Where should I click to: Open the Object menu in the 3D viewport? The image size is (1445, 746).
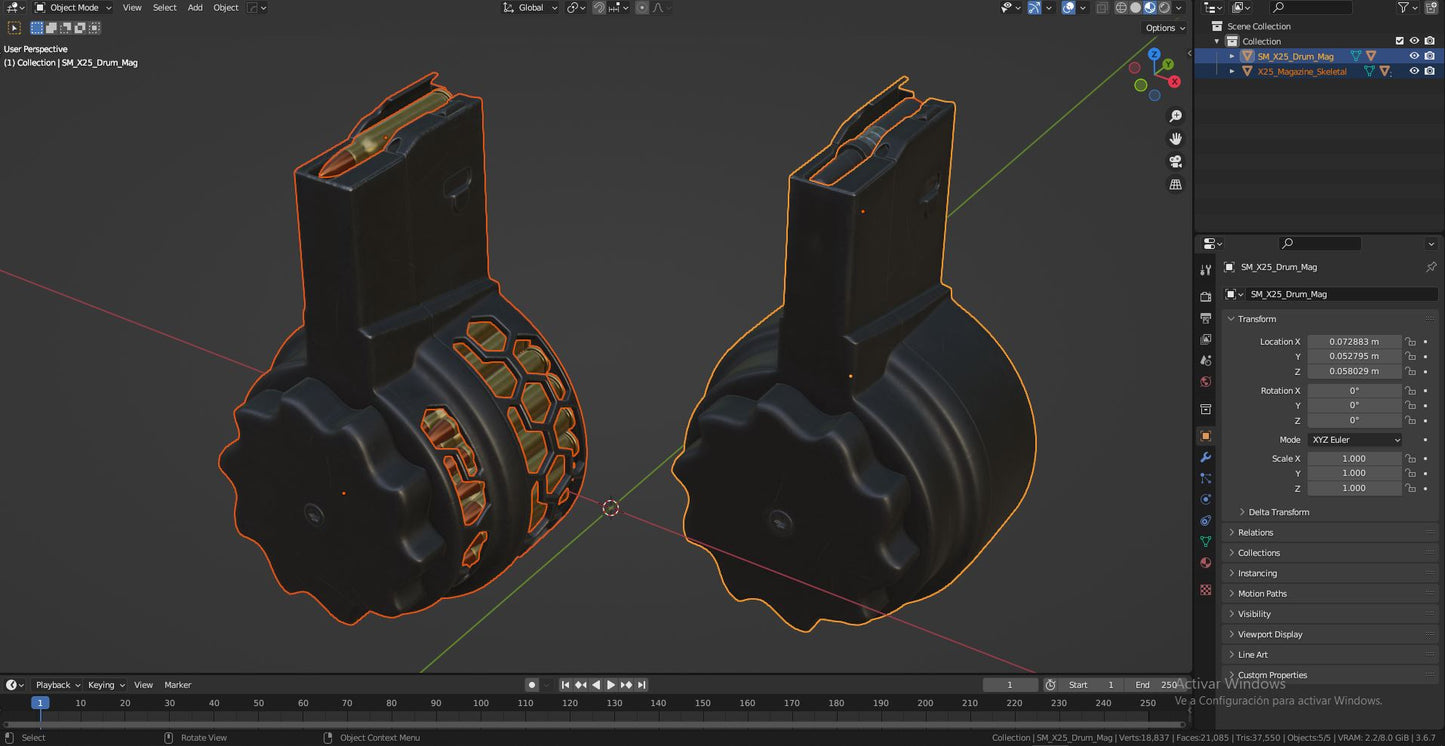tap(226, 8)
